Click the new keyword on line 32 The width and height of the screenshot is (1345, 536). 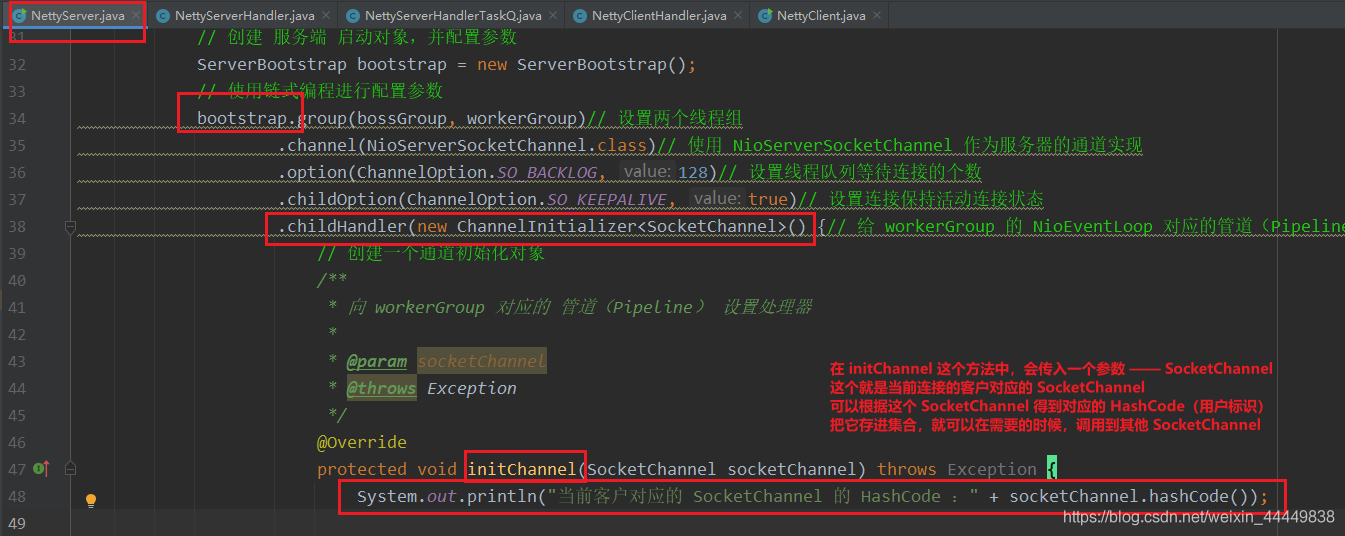(x=492, y=65)
